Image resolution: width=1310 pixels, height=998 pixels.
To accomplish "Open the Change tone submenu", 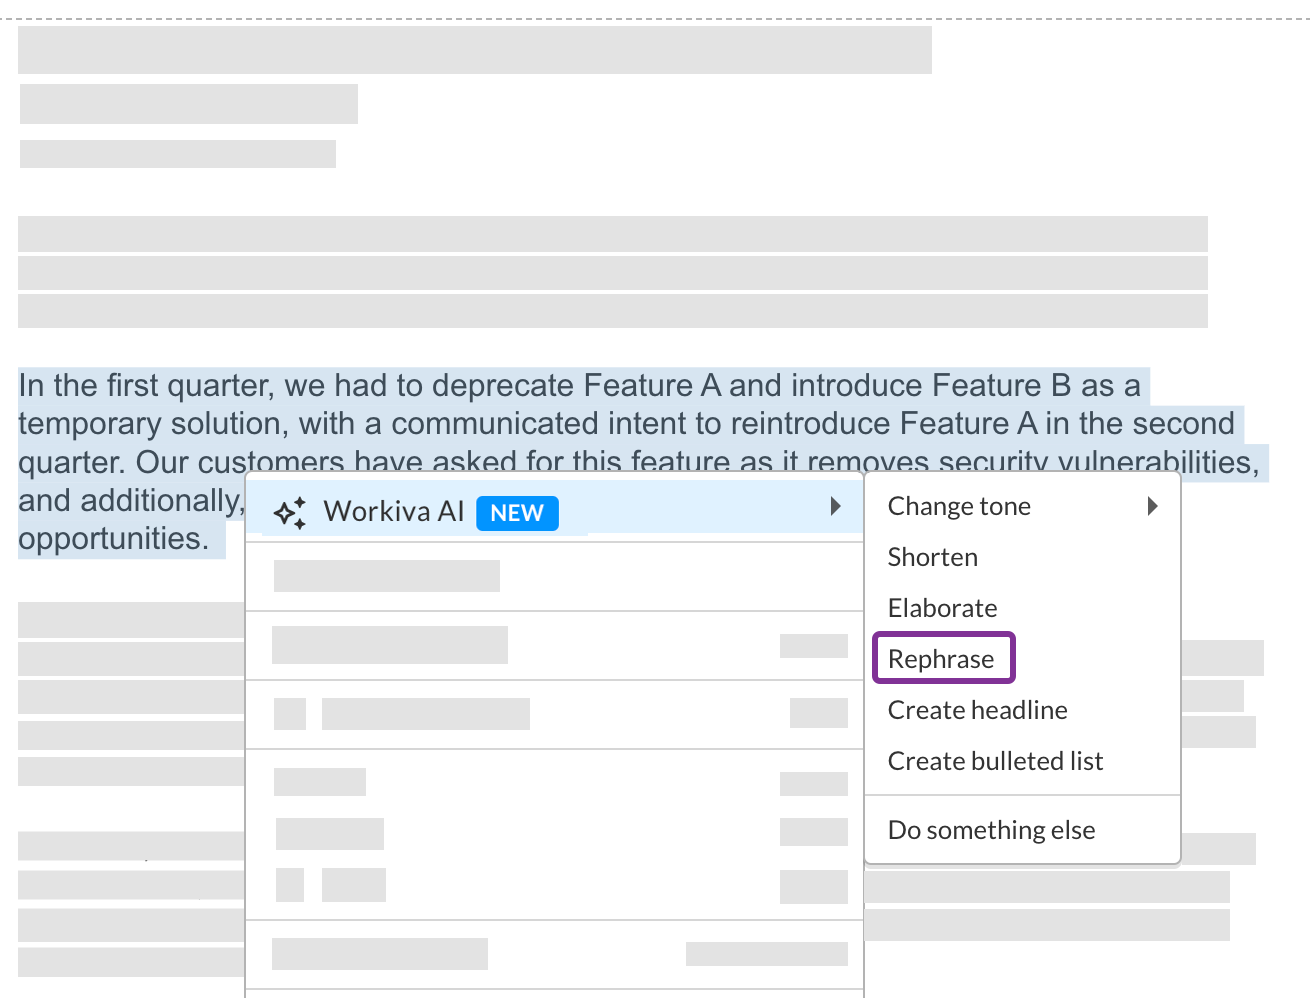I will pos(958,506).
